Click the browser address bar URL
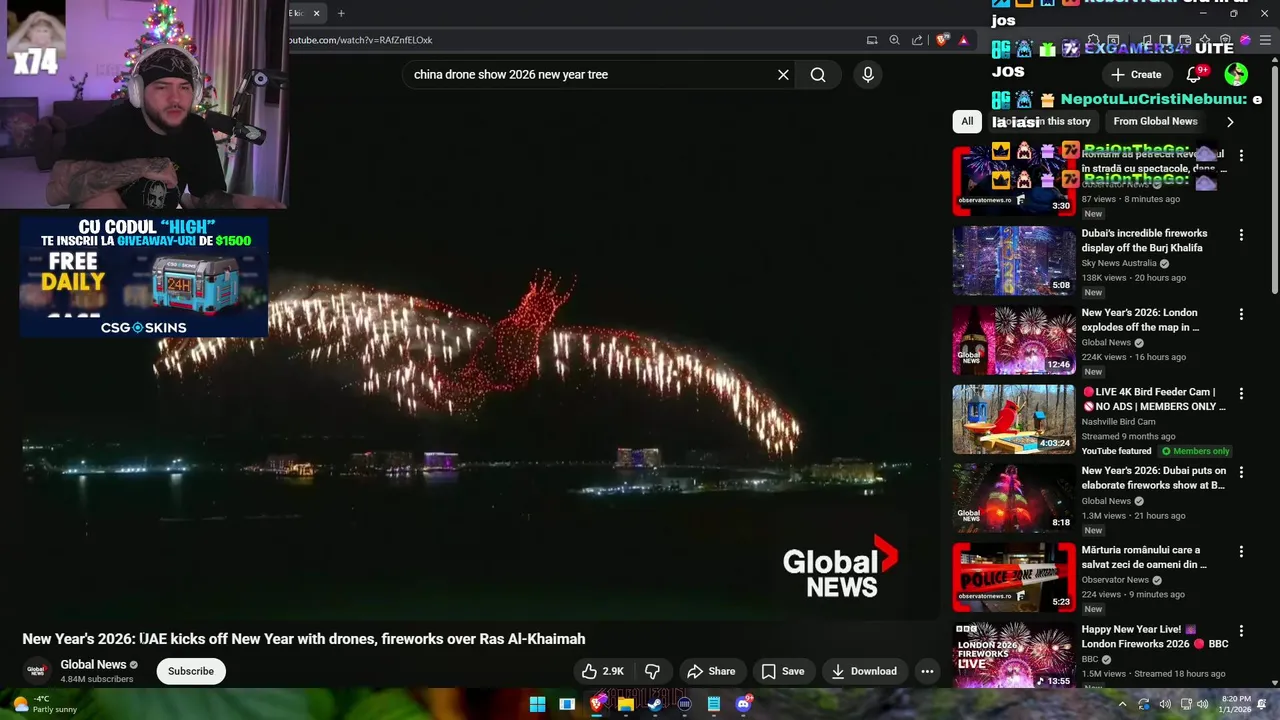 pos(360,40)
